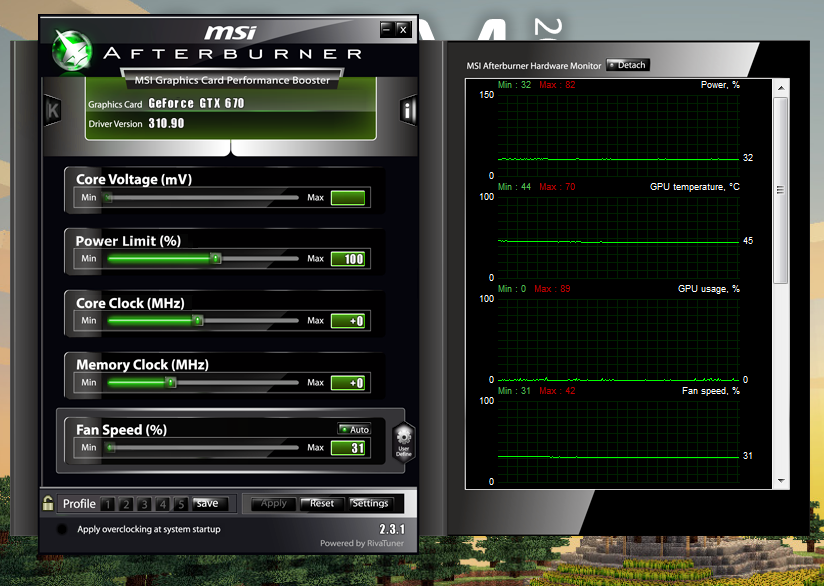Click the Core Clock Min label
The height and width of the screenshot is (586, 824).
coord(89,321)
